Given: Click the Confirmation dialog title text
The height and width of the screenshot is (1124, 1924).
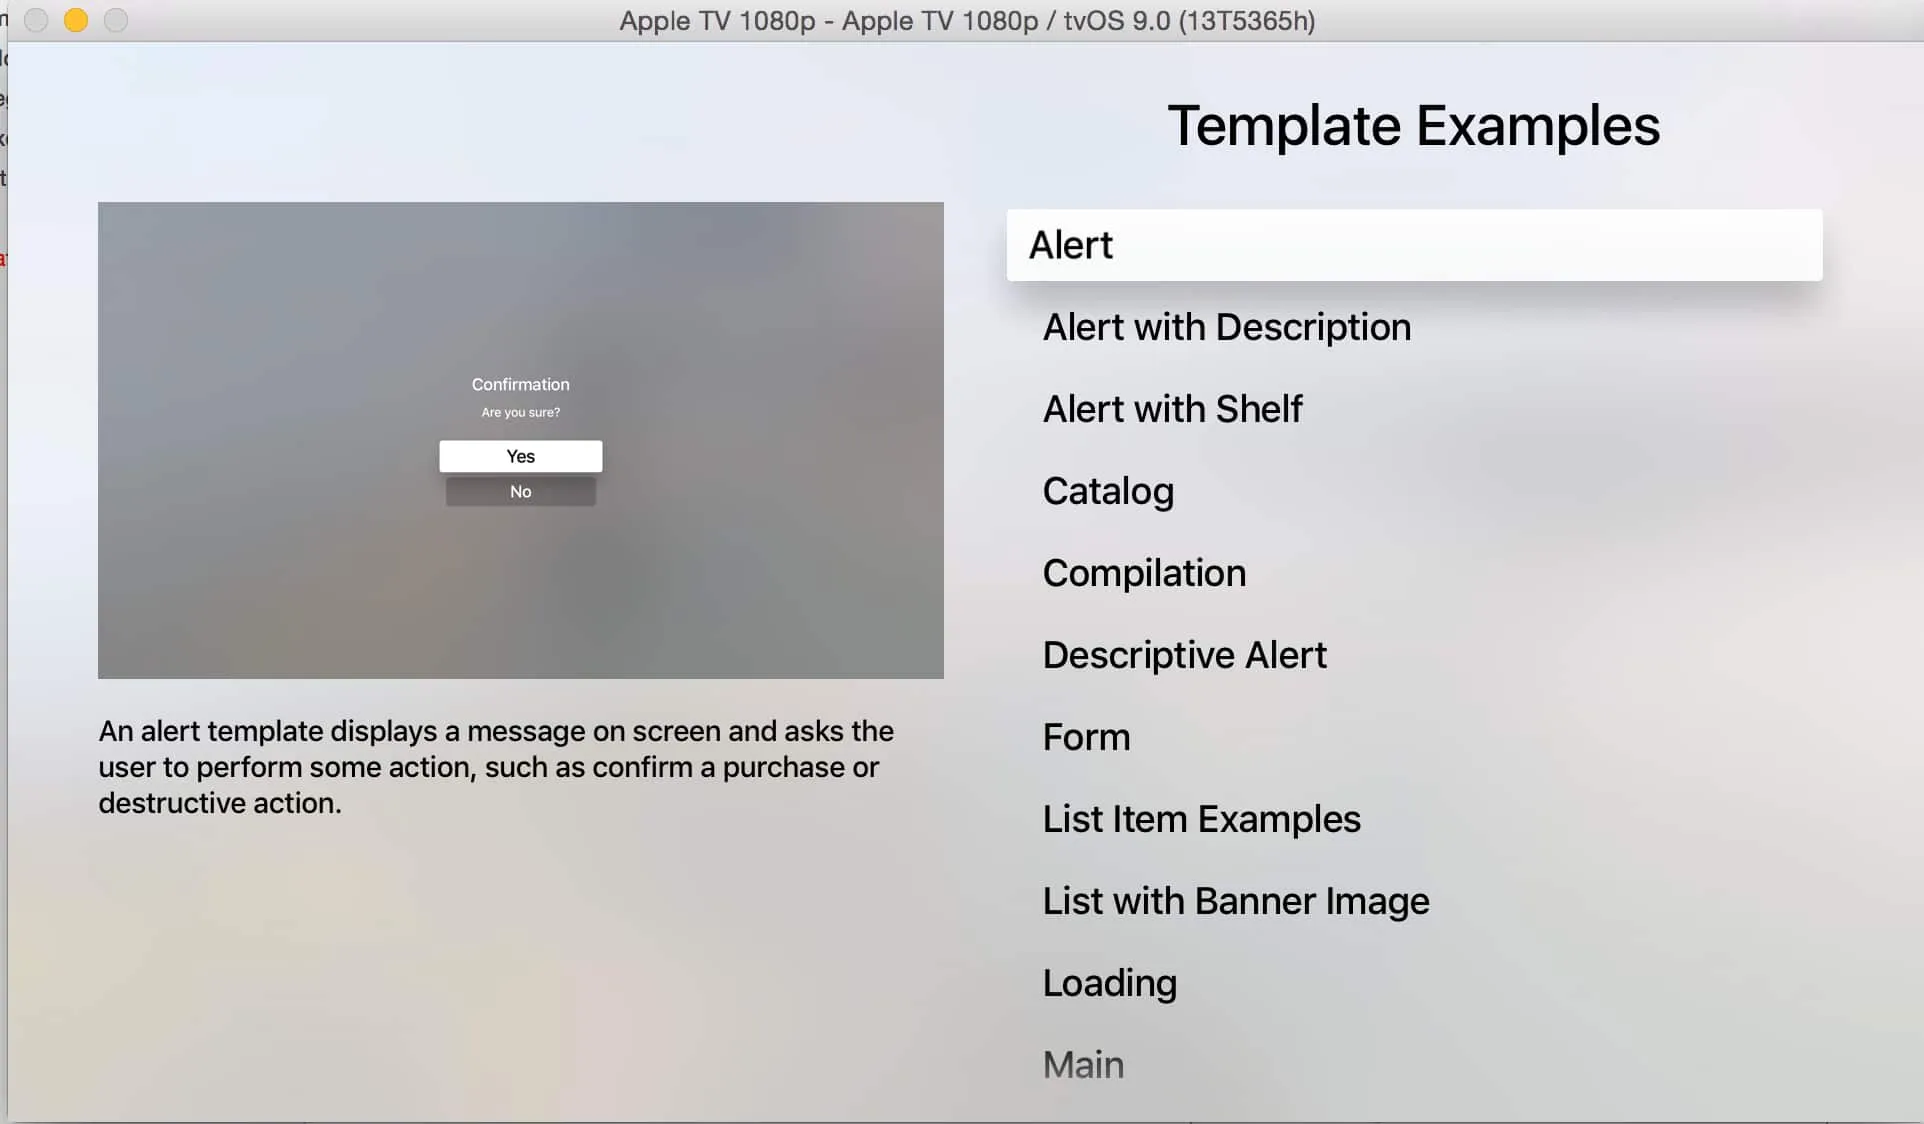Looking at the screenshot, I should (x=520, y=384).
